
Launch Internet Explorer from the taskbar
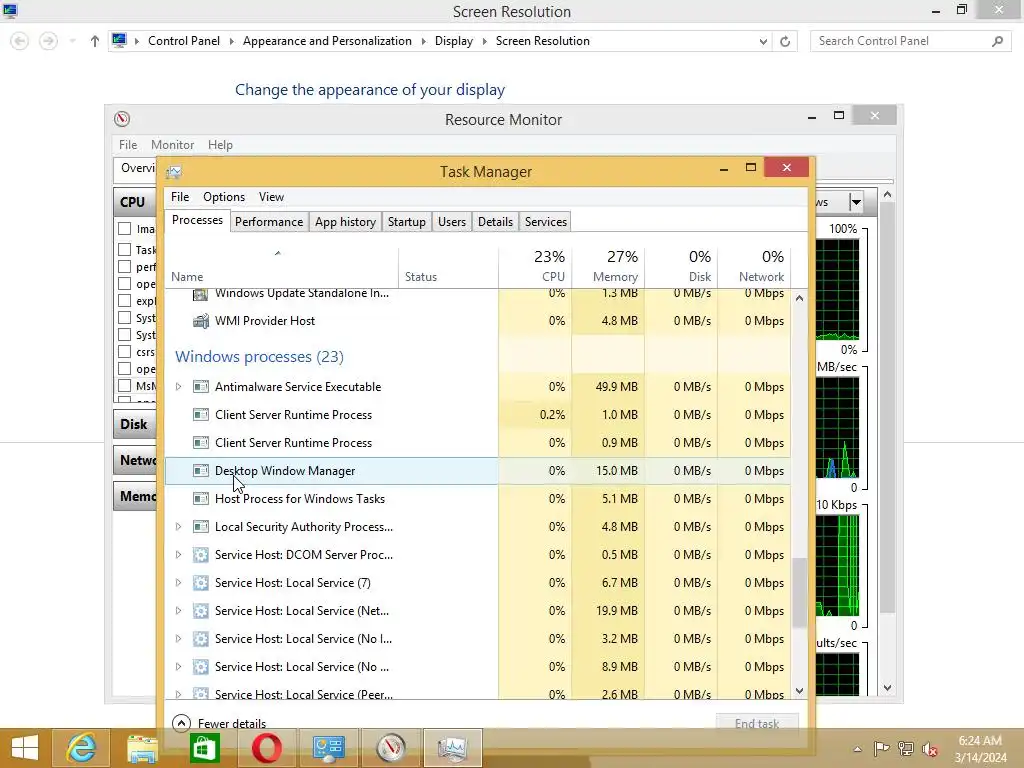81,748
